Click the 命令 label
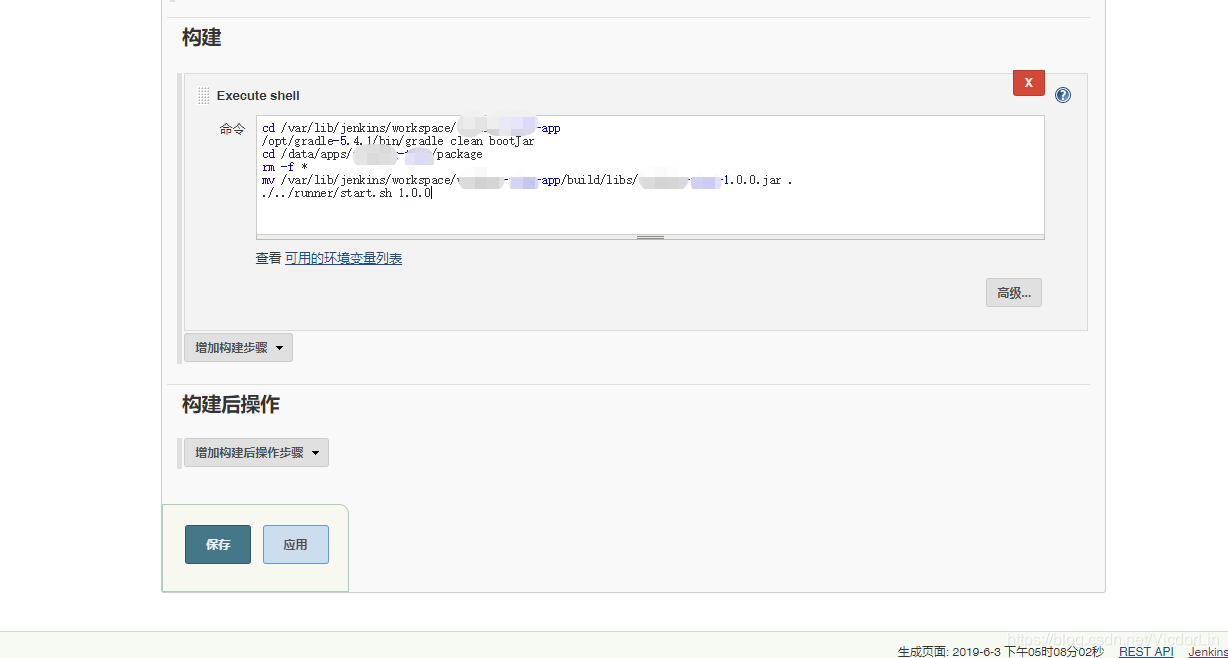This screenshot has height=658, width=1228. click(232, 129)
